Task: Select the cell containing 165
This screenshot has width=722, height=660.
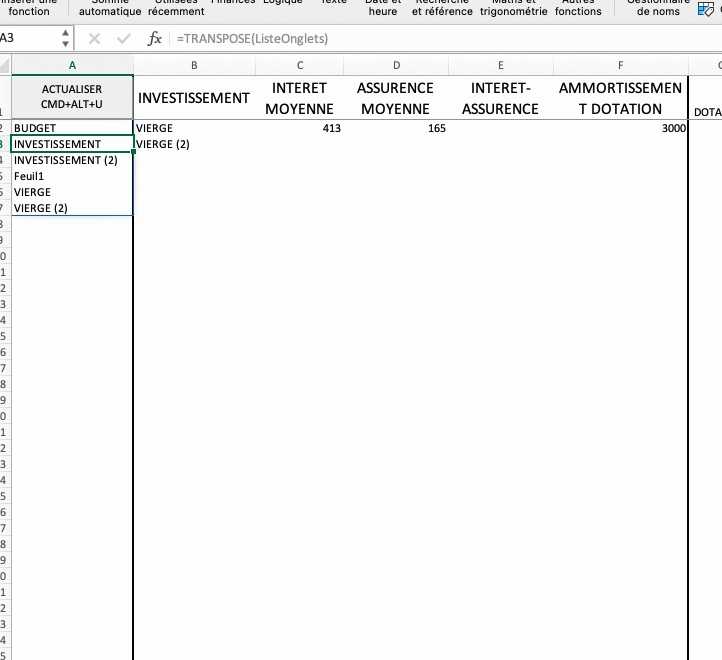Action: pos(396,128)
